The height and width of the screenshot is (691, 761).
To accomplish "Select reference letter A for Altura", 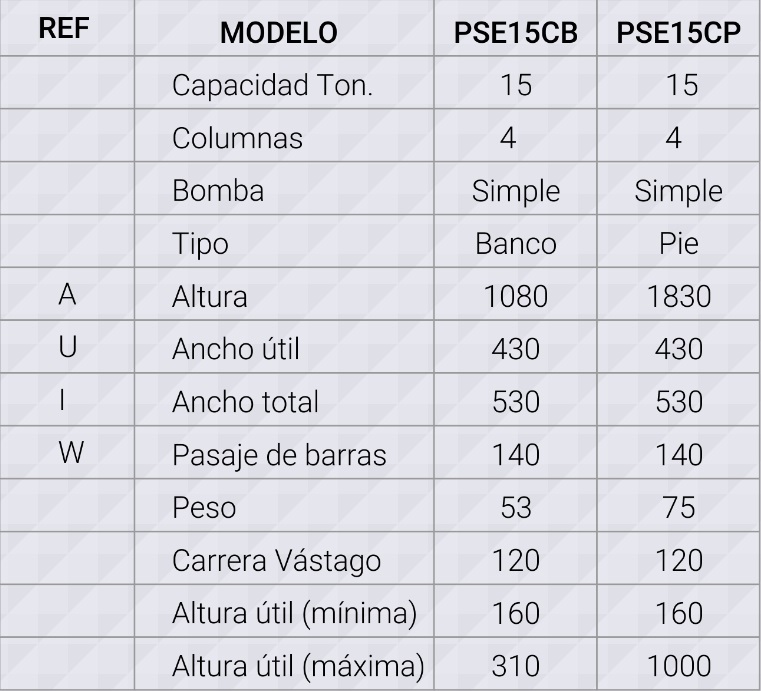I will coord(67,295).
